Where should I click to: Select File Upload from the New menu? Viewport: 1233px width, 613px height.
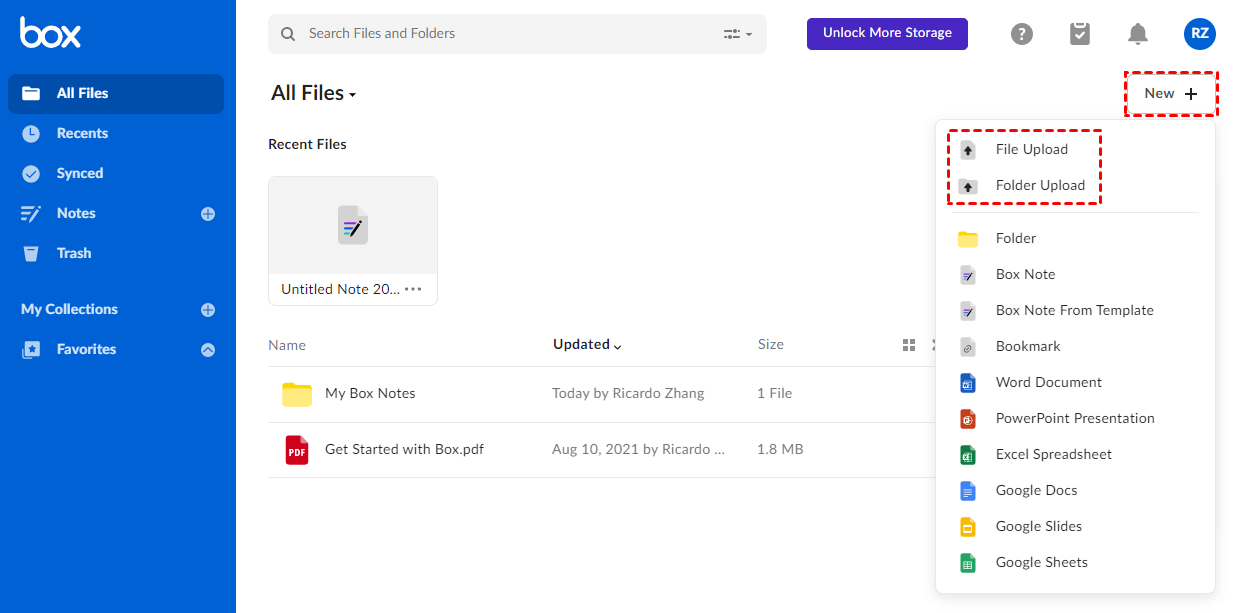[1031, 150]
